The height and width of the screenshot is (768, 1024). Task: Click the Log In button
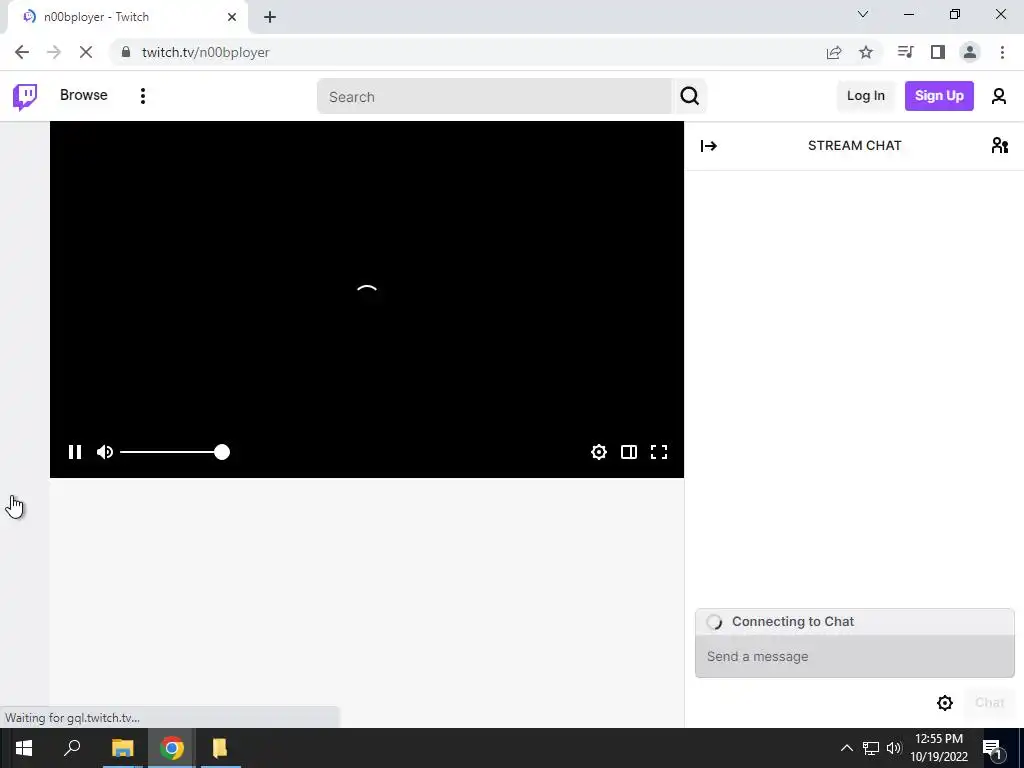pos(865,96)
